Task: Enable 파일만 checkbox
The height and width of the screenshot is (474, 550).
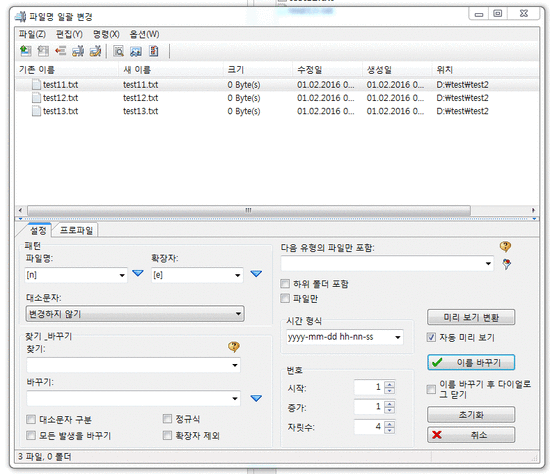Action: pyautogui.click(x=285, y=299)
